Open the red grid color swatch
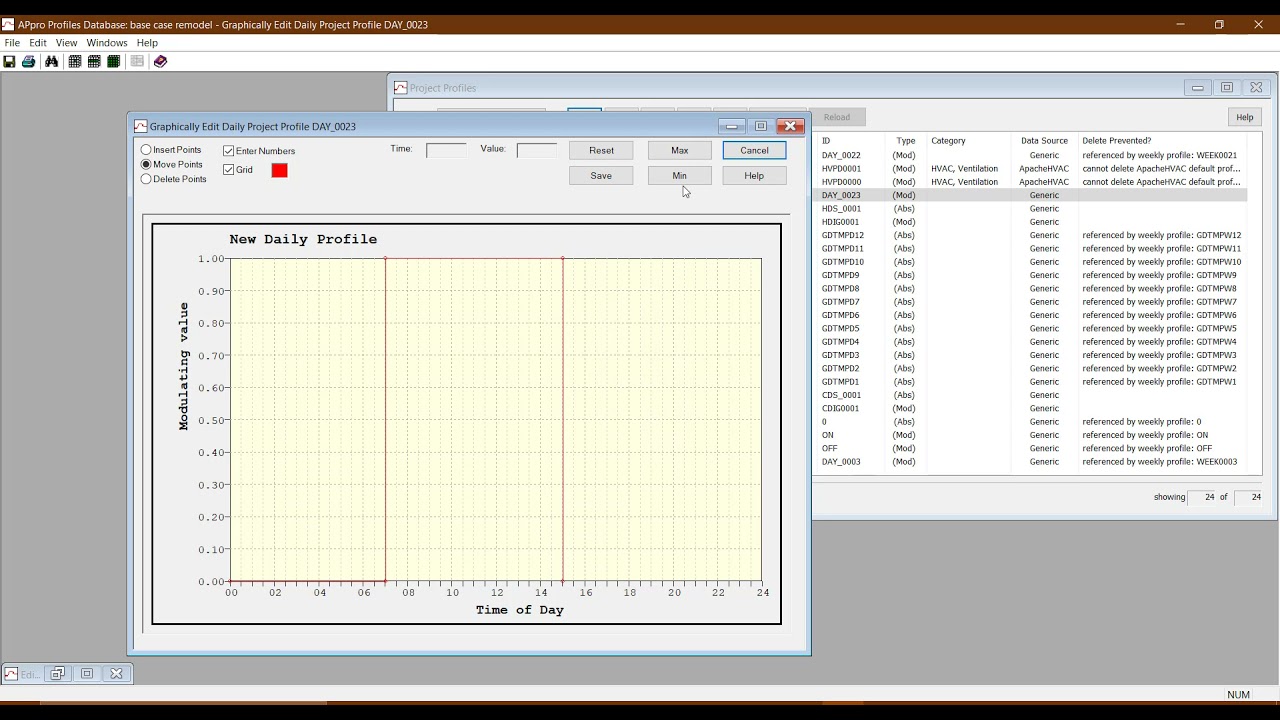Screen dimensions: 1280x720 point(280,171)
